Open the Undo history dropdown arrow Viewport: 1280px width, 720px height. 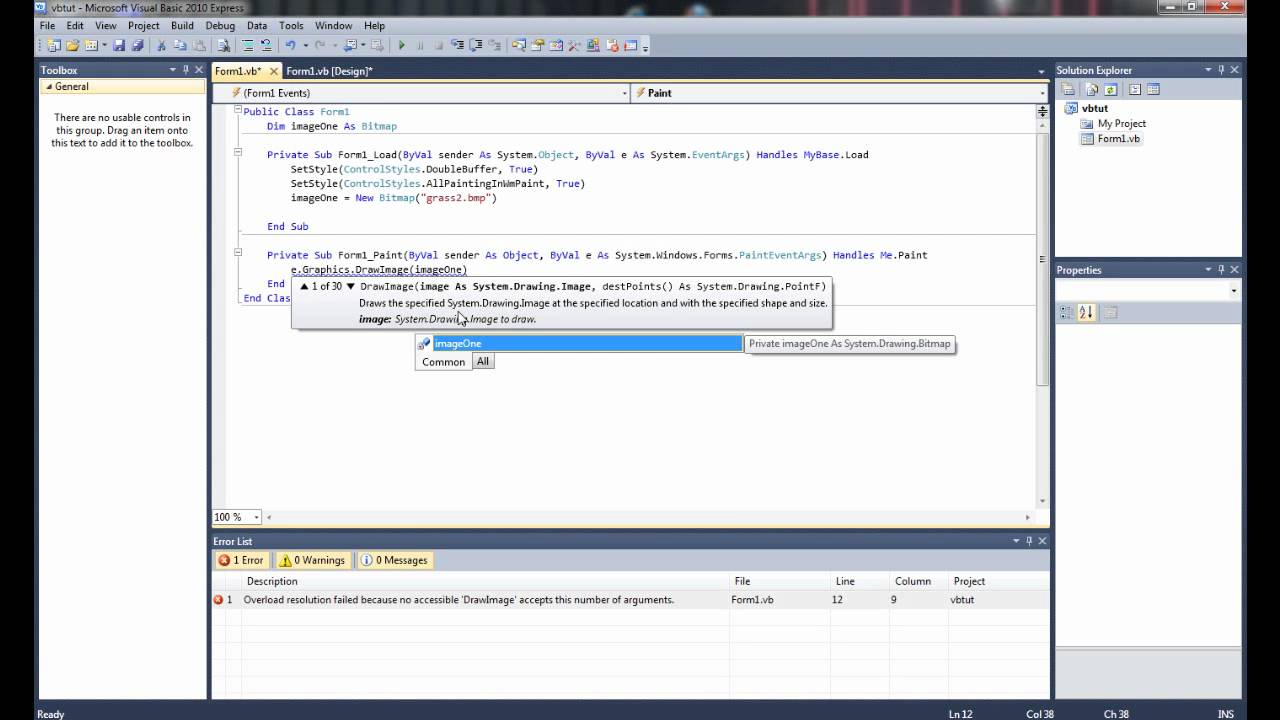(x=304, y=46)
